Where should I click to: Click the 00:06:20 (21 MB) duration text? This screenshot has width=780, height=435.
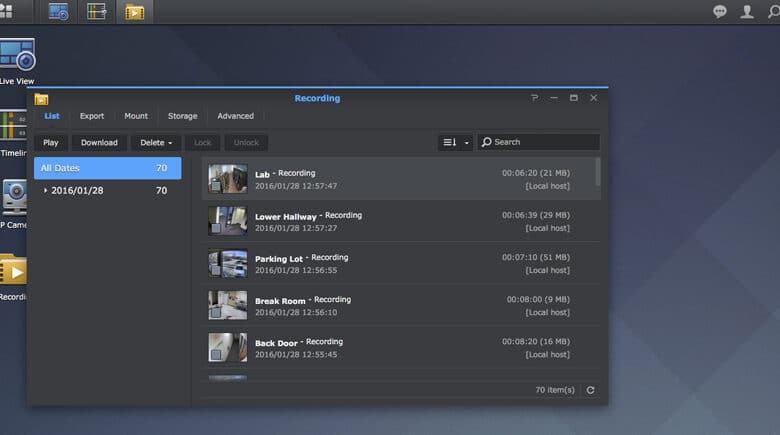tap(536, 173)
